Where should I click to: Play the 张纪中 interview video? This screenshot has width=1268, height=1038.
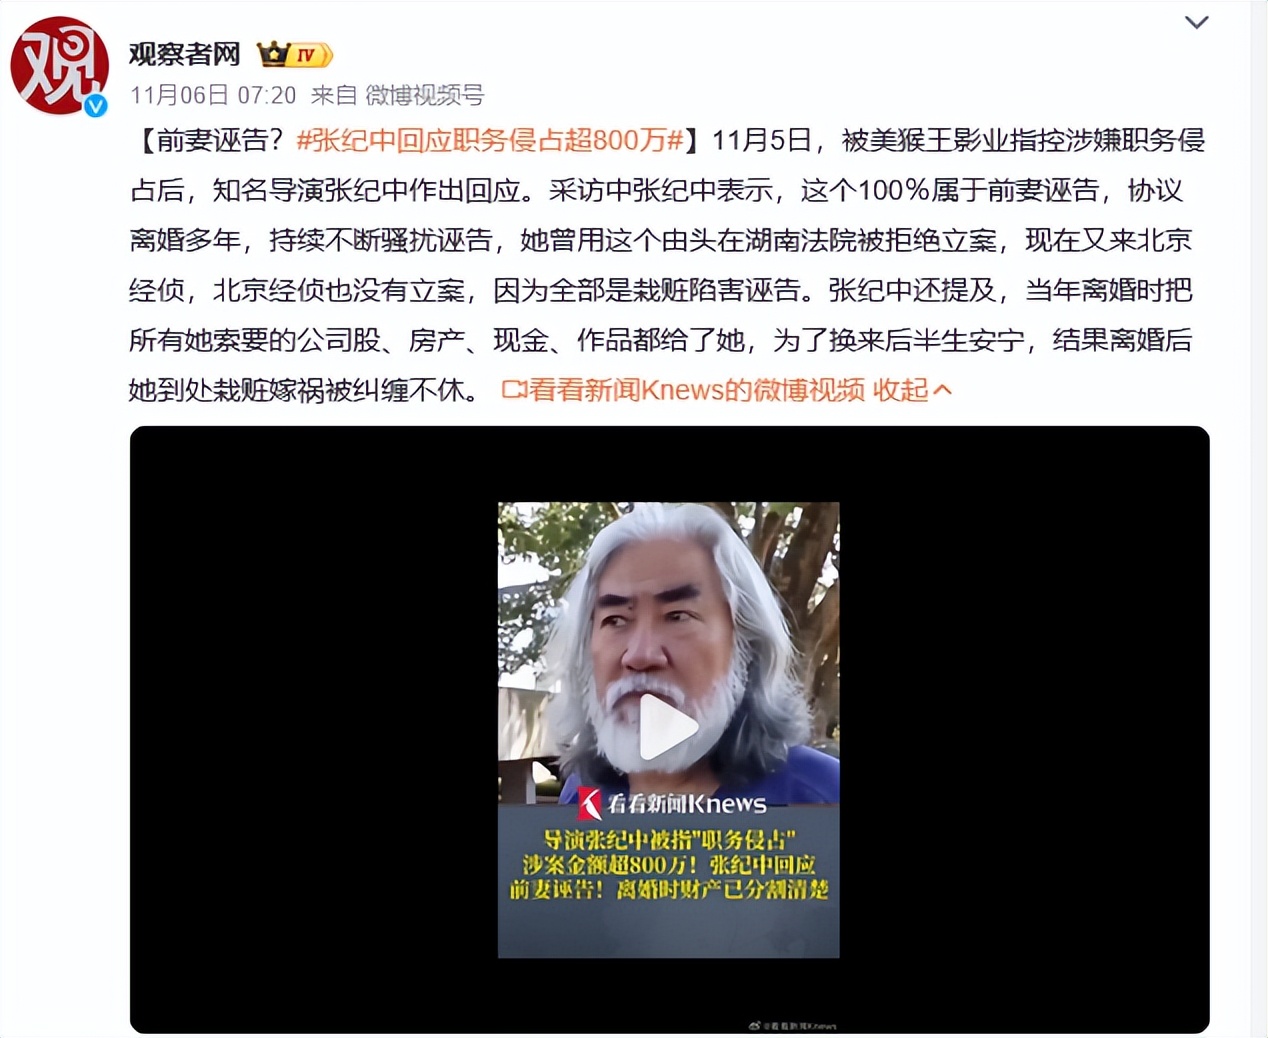pyautogui.click(x=668, y=728)
